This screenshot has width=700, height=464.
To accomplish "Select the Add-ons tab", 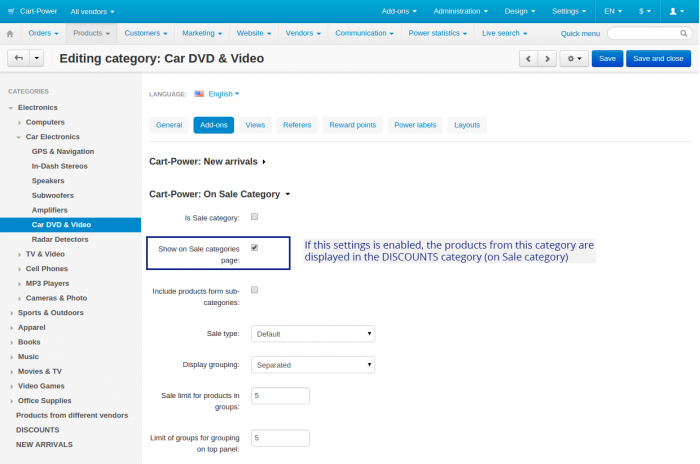I will pyautogui.click(x=214, y=125).
